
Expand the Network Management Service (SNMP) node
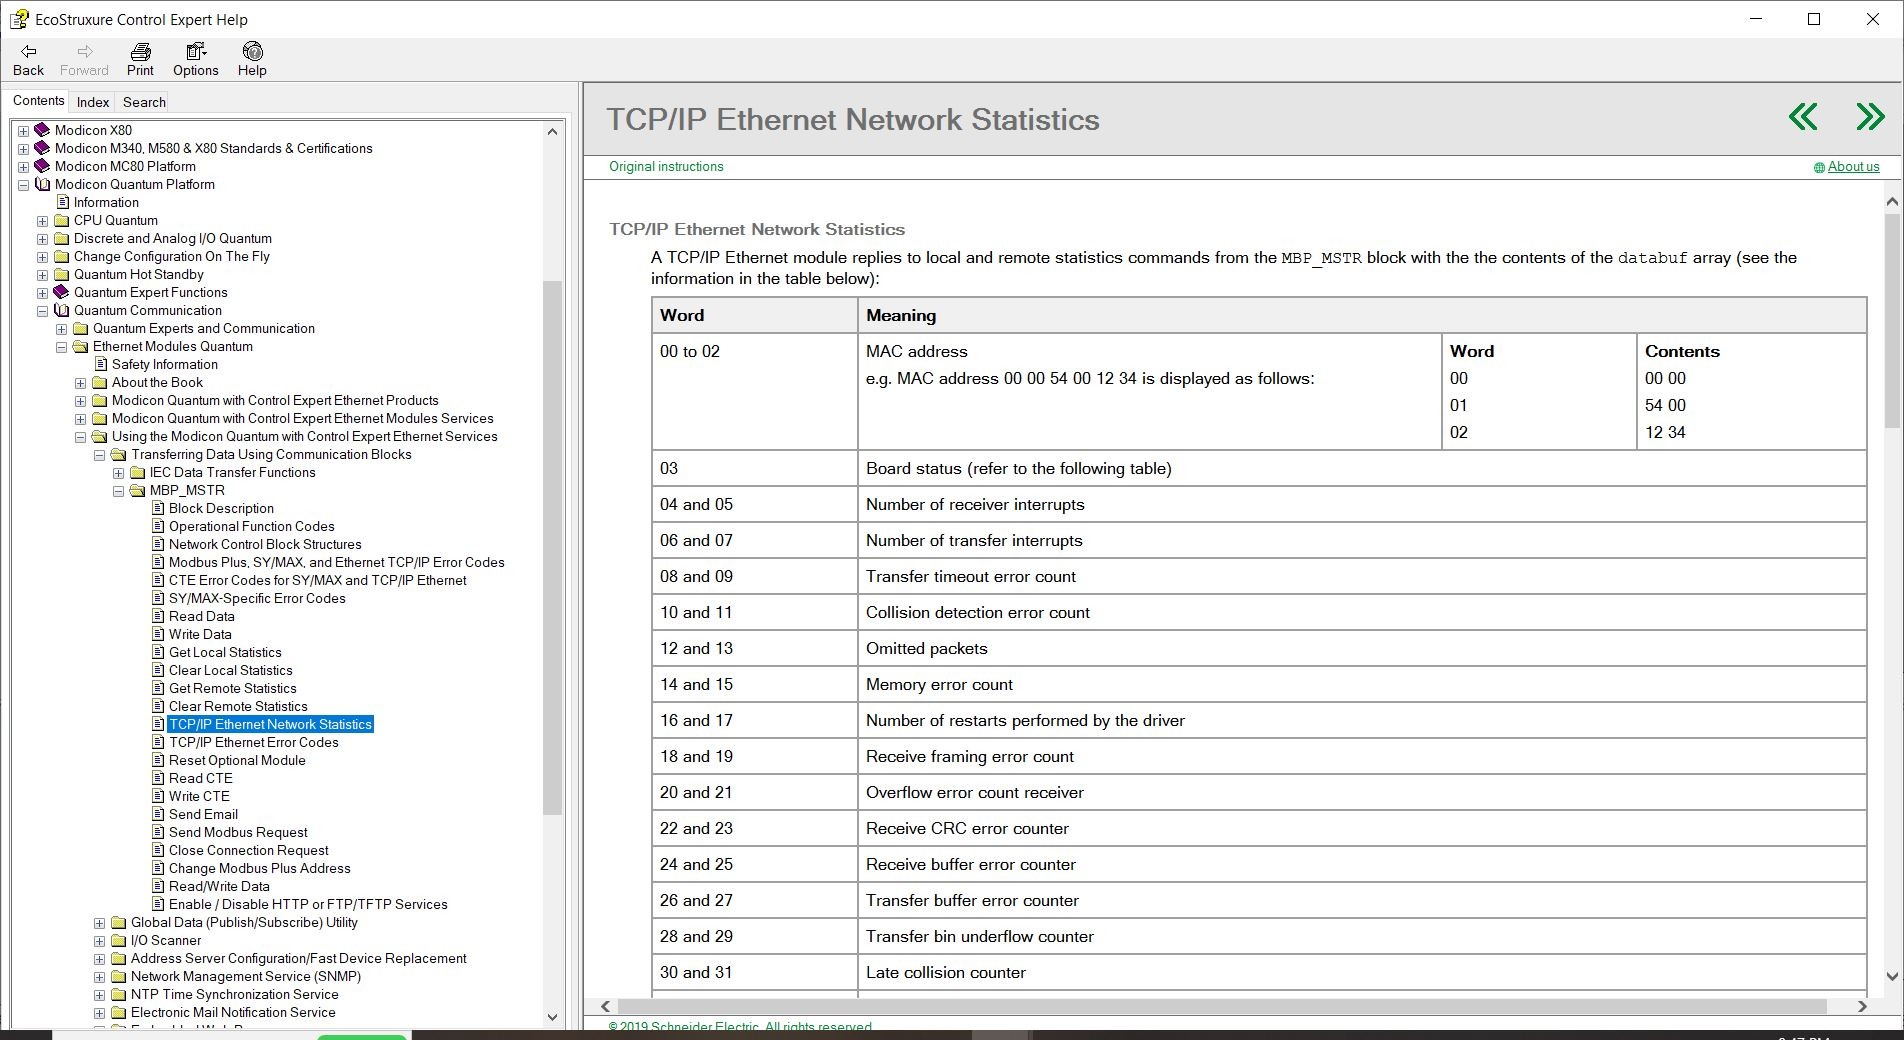coord(99,977)
